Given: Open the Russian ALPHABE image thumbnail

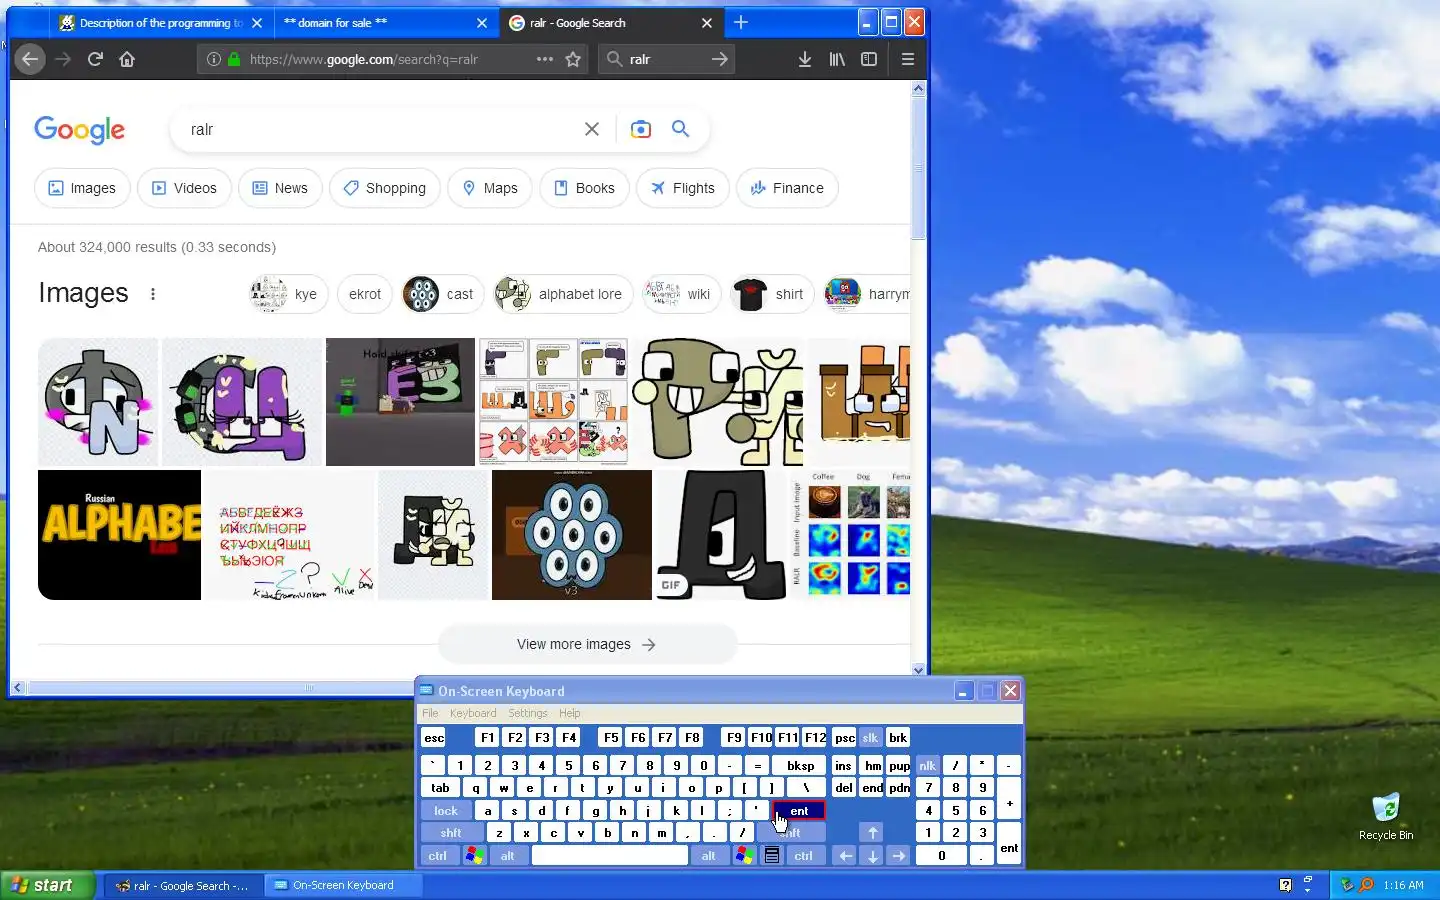Looking at the screenshot, I should 119,535.
